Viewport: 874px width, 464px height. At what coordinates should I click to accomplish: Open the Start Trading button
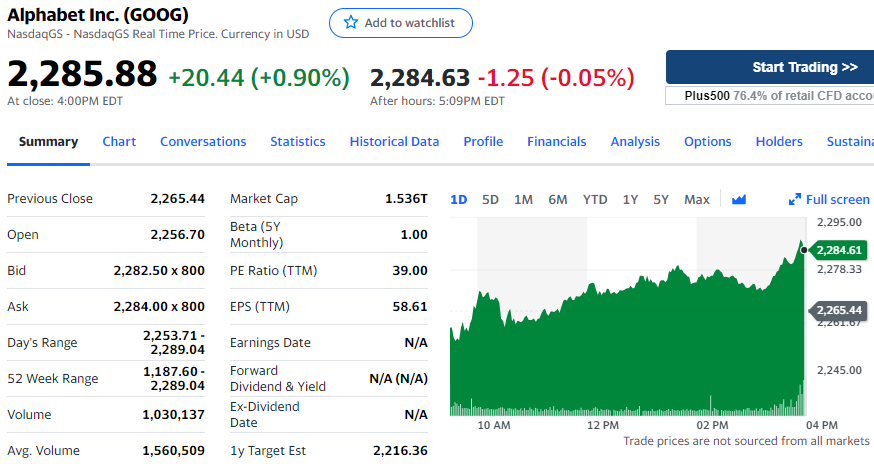[x=770, y=67]
